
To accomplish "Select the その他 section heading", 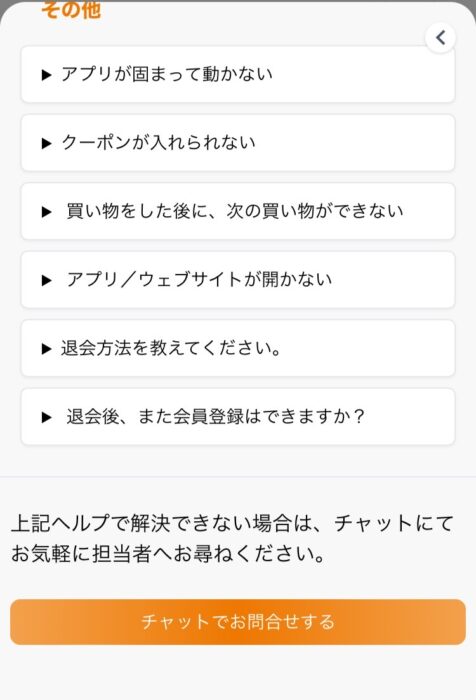I will pos(71,10).
